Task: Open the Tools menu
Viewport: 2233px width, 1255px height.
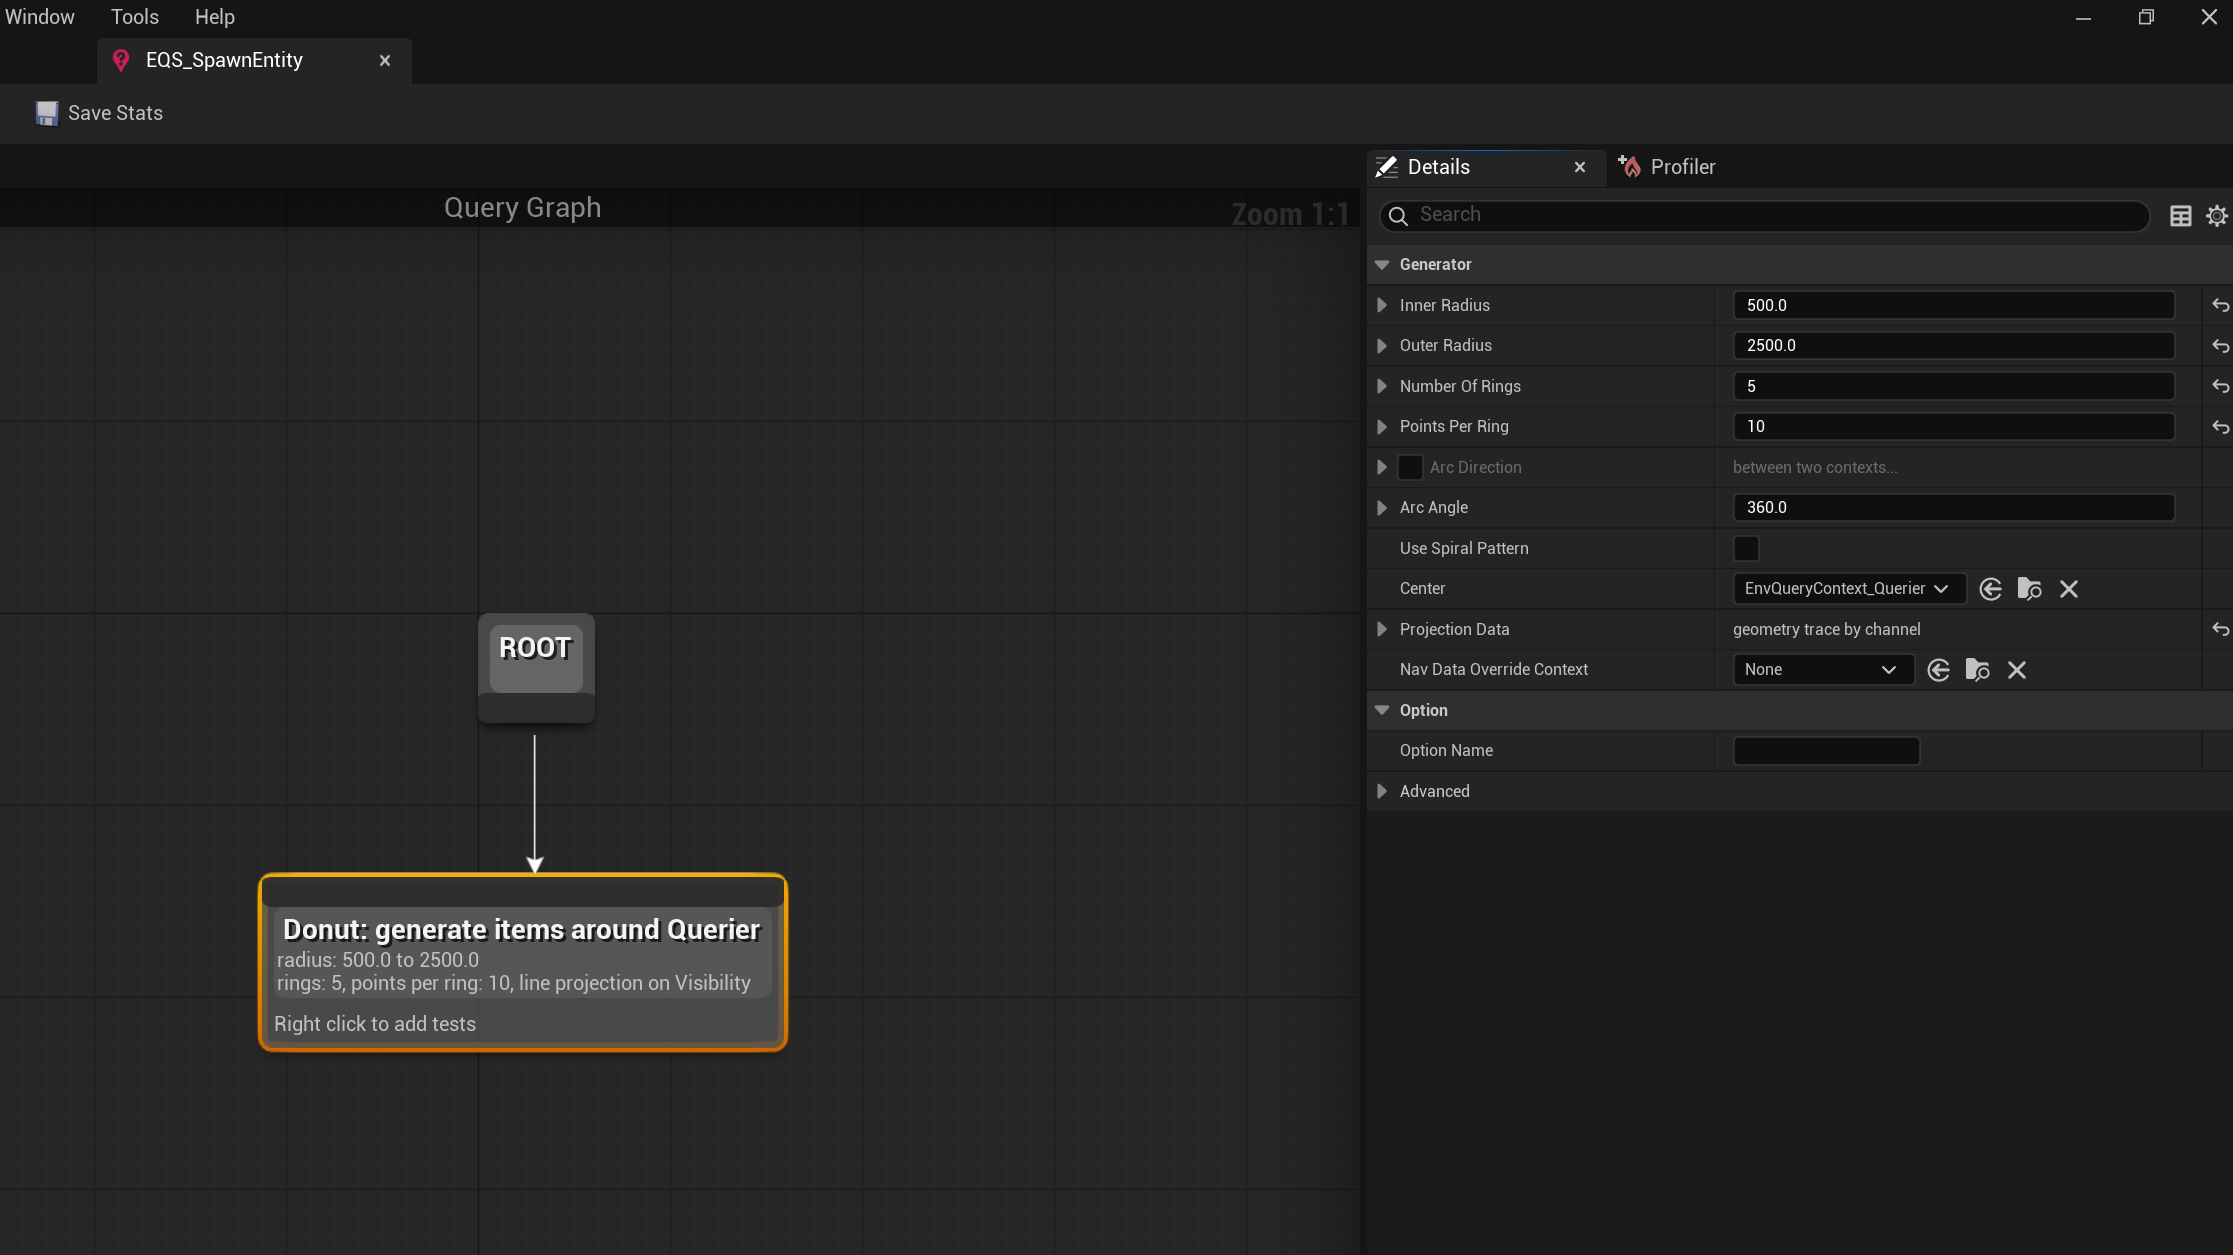Action: click(x=134, y=17)
